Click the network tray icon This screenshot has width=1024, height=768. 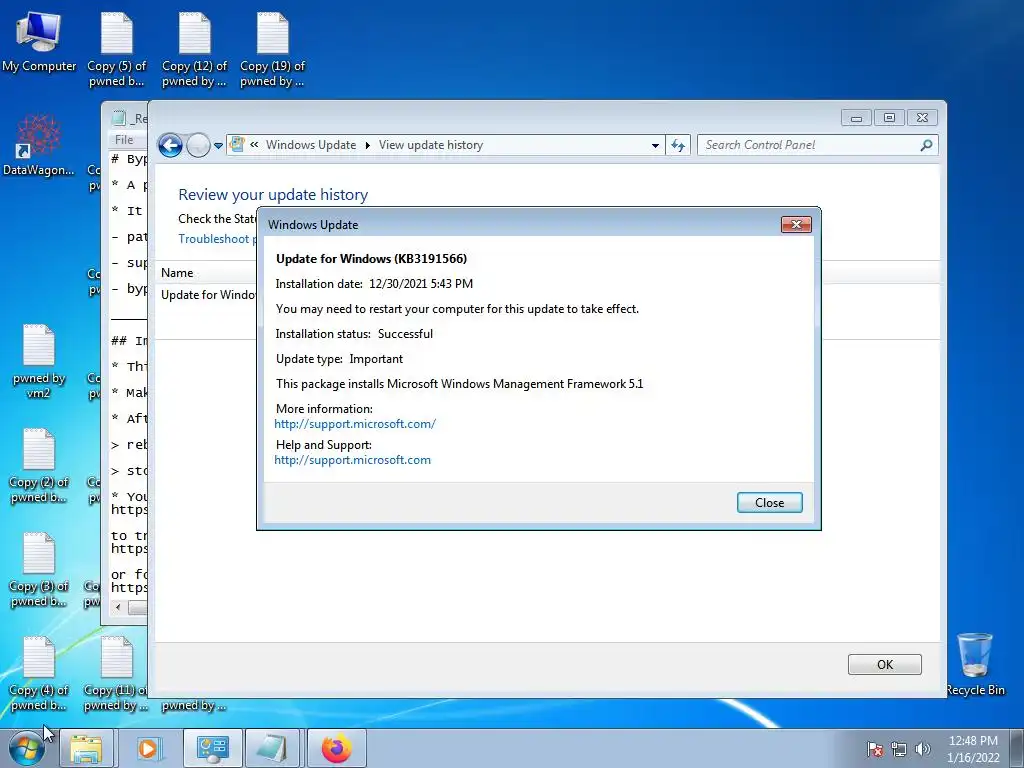pos(899,749)
